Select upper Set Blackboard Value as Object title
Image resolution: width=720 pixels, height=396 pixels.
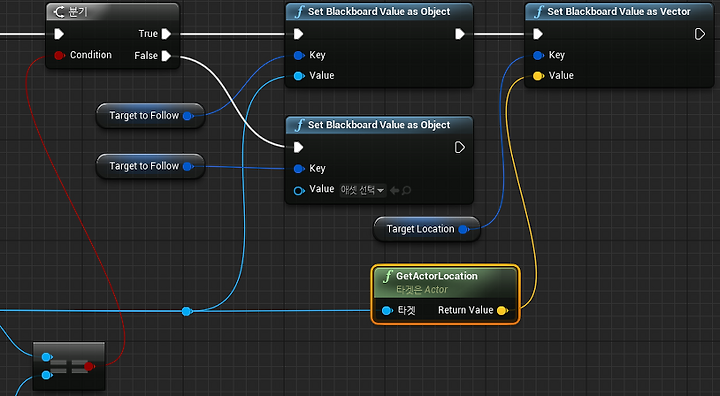tap(379, 11)
